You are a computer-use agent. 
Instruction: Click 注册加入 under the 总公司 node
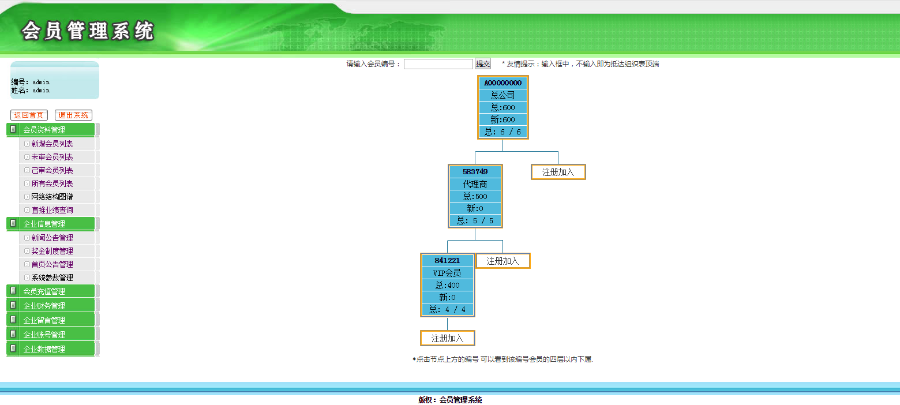558,172
